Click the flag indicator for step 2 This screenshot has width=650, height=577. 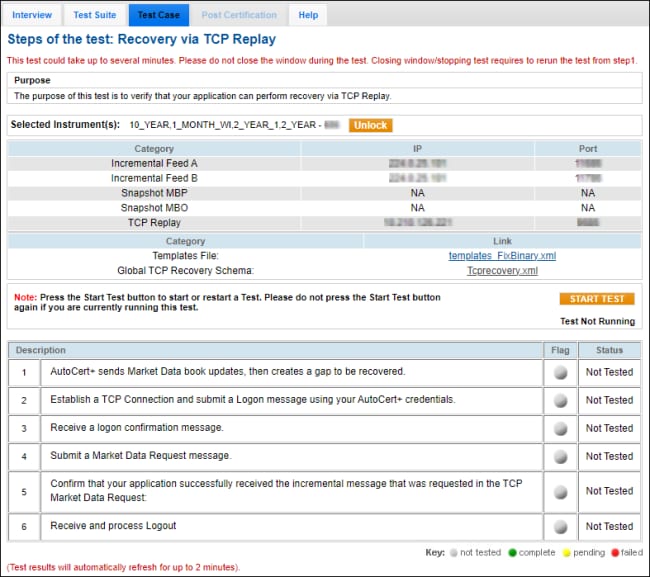pos(559,401)
